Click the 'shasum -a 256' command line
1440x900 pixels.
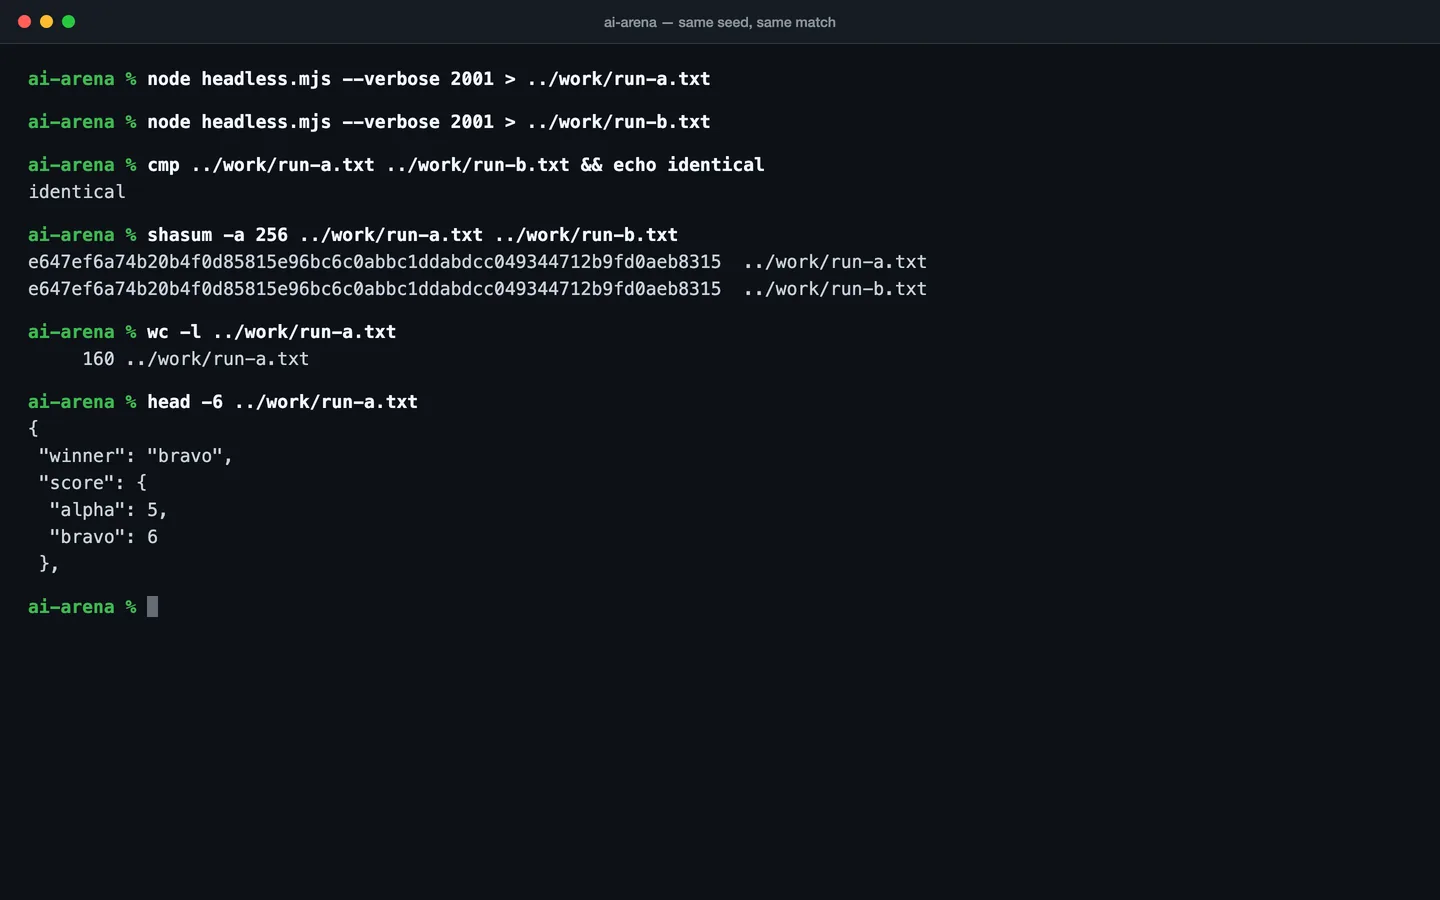[413, 235]
